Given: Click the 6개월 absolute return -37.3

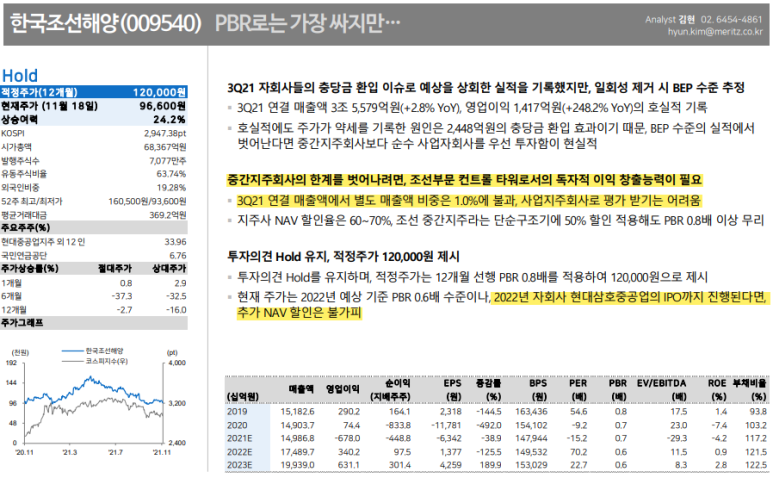Looking at the screenshot, I should click(x=122, y=296).
